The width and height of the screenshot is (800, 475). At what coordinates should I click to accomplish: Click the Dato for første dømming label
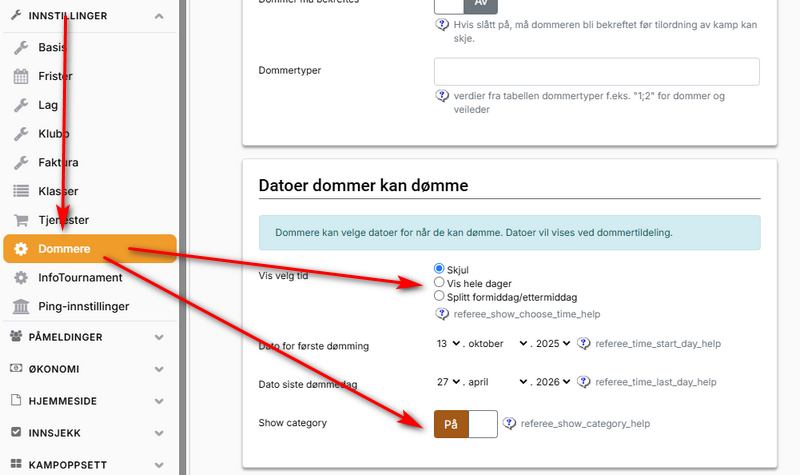pos(313,346)
